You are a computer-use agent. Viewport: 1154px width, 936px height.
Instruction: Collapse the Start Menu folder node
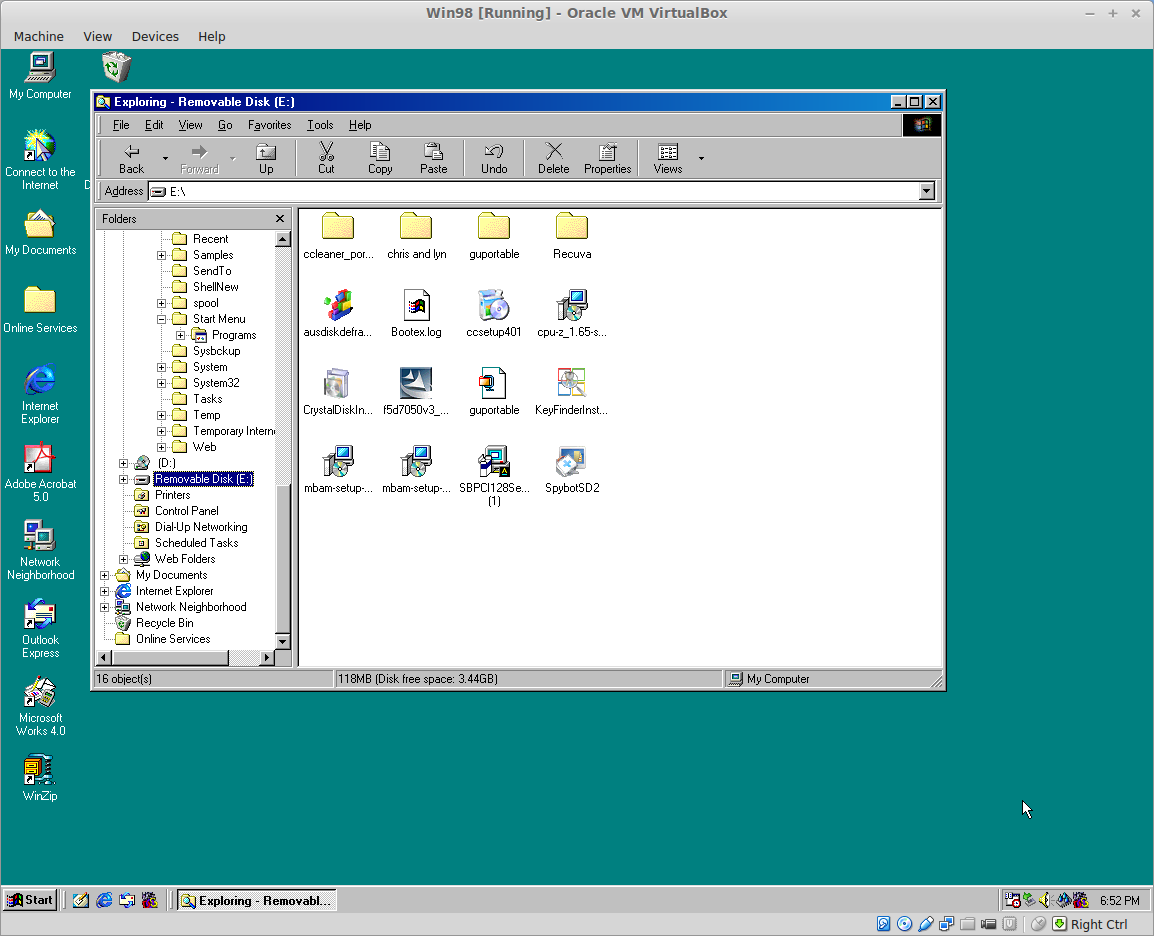tap(161, 319)
